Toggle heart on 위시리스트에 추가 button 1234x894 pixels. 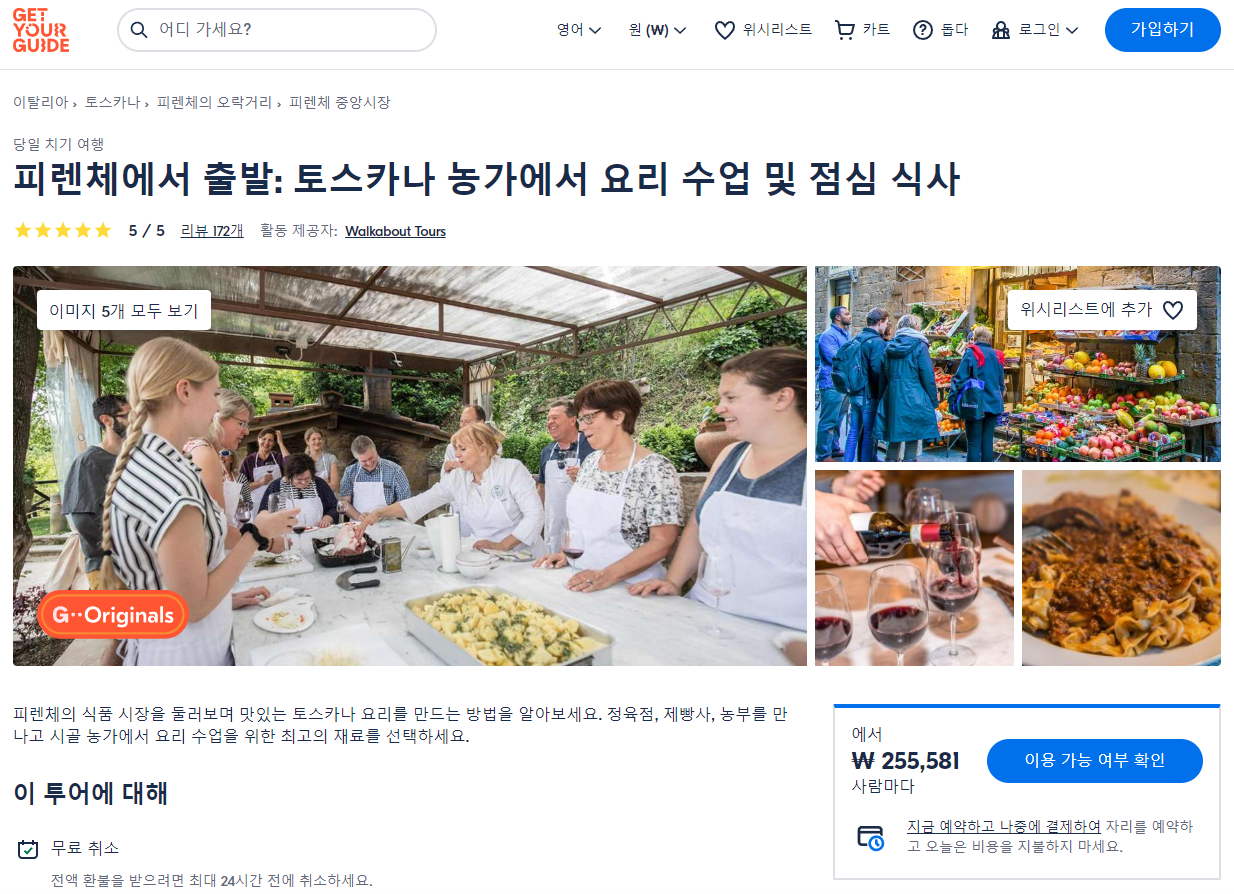coord(1173,310)
